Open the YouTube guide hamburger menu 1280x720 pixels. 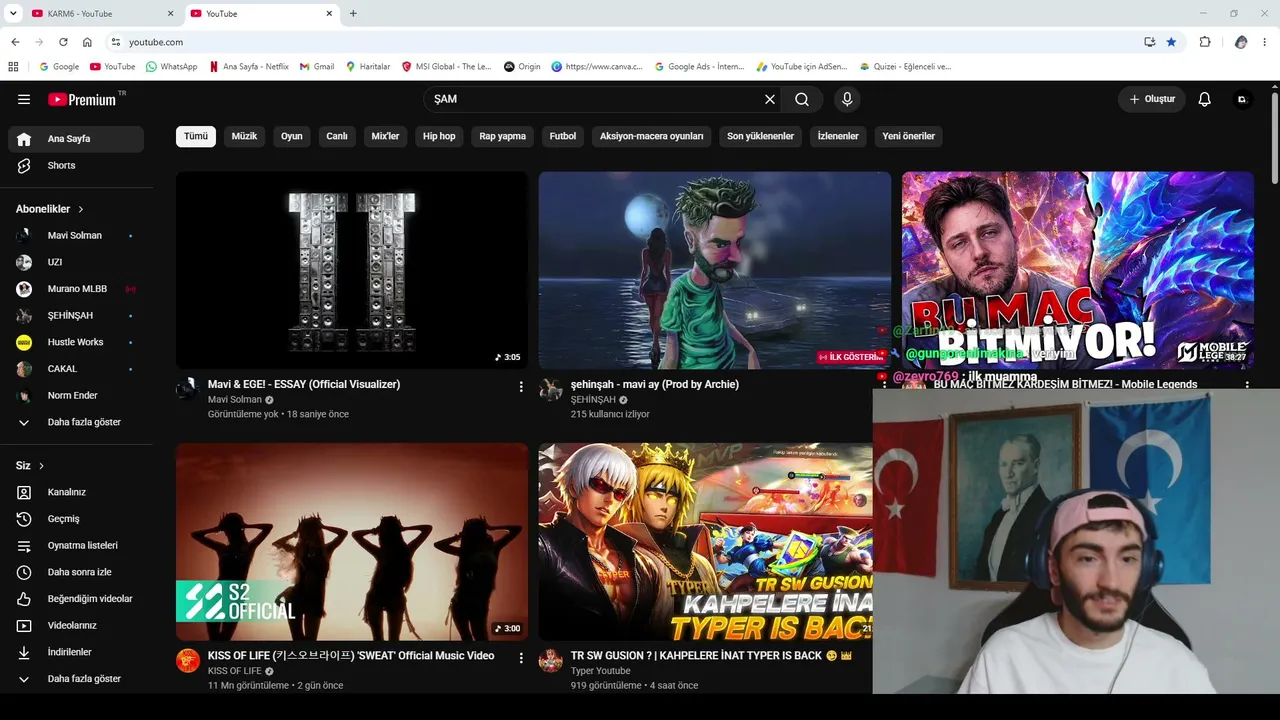(x=24, y=99)
